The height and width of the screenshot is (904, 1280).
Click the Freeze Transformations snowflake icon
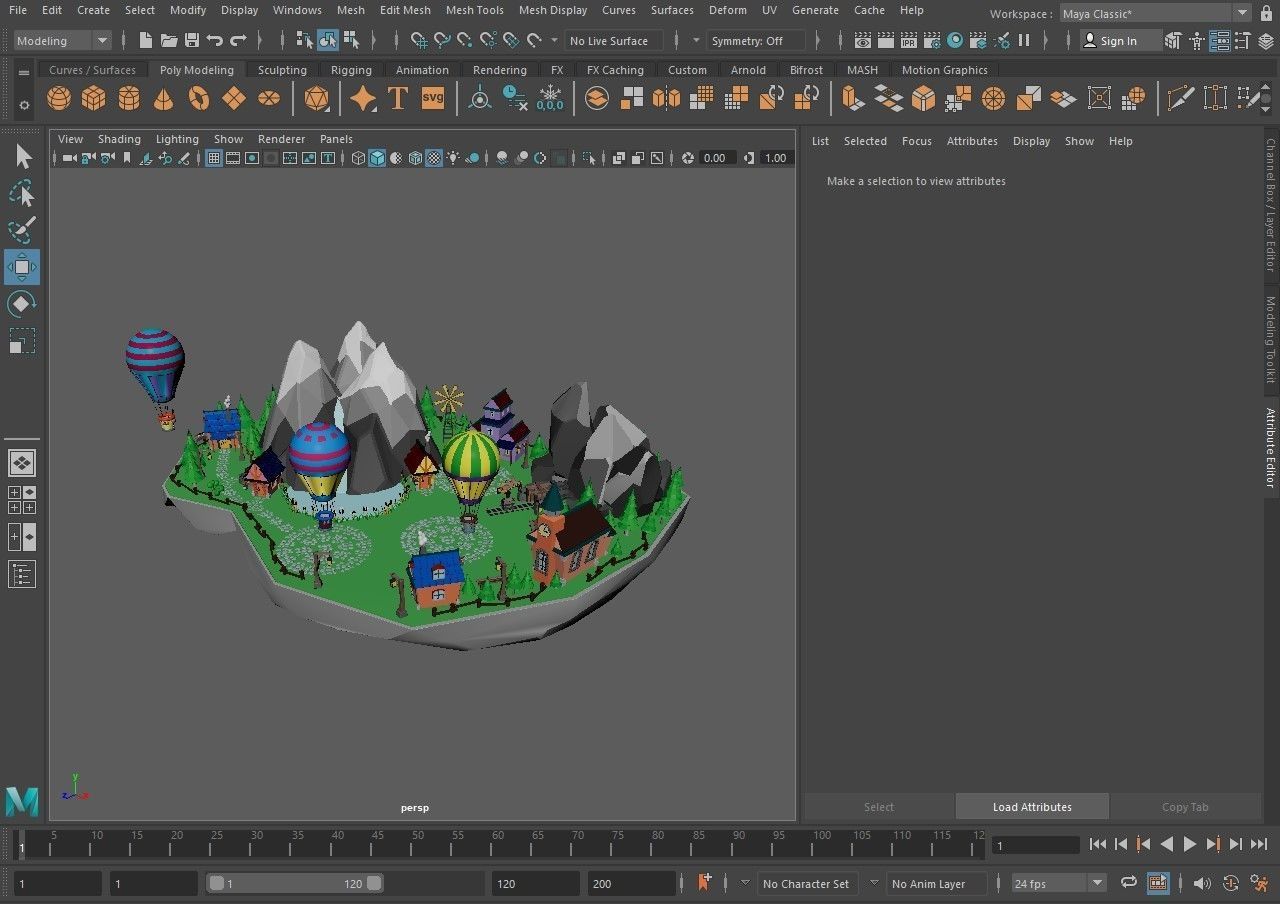click(550, 98)
